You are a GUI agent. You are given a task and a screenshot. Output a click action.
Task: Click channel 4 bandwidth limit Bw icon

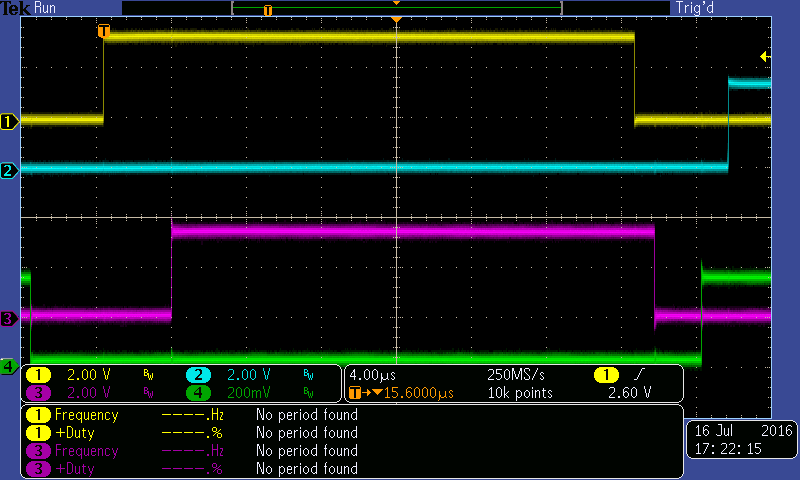pyautogui.click(x=308, y=393)
